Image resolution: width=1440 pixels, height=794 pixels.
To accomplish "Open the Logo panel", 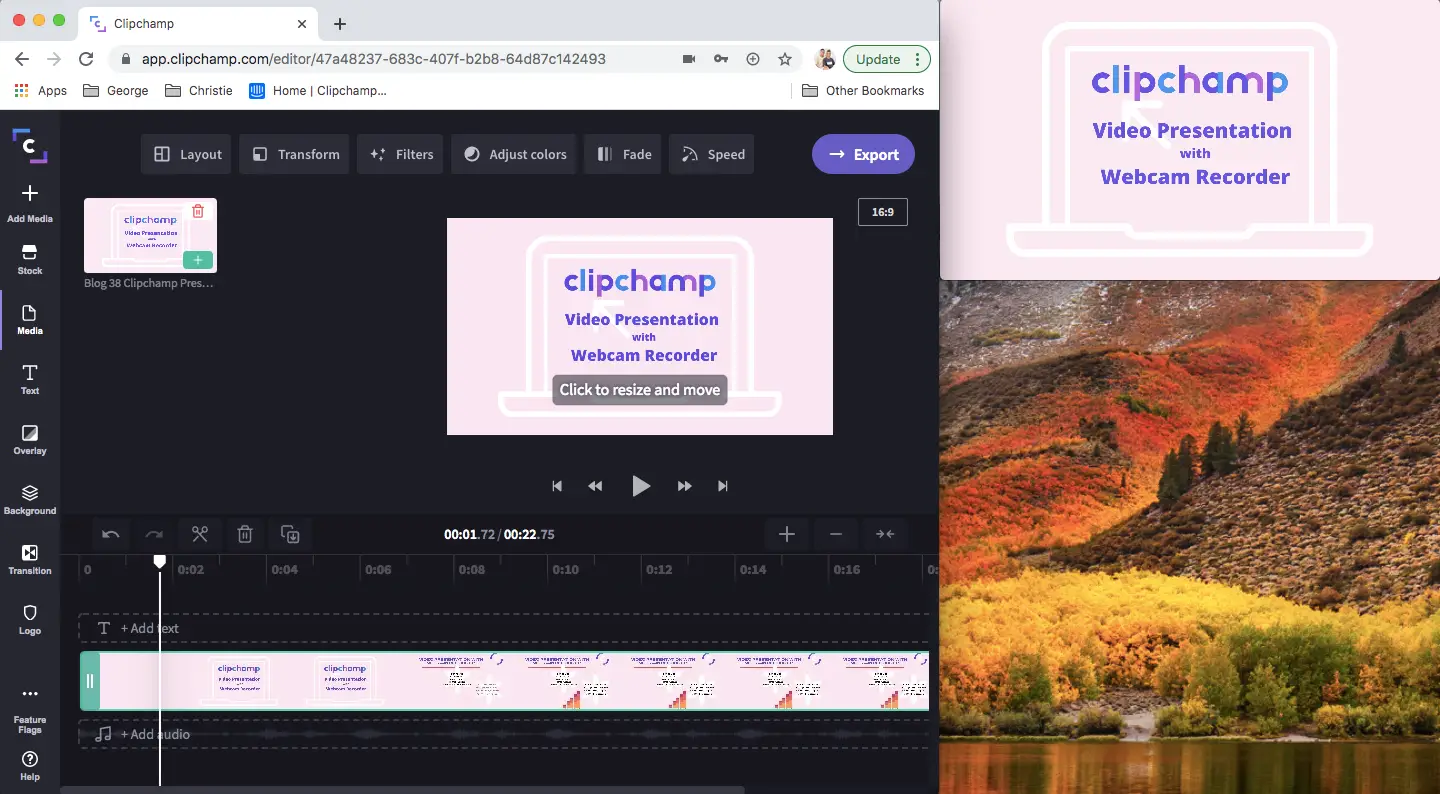I will click(x=30, y=620).
